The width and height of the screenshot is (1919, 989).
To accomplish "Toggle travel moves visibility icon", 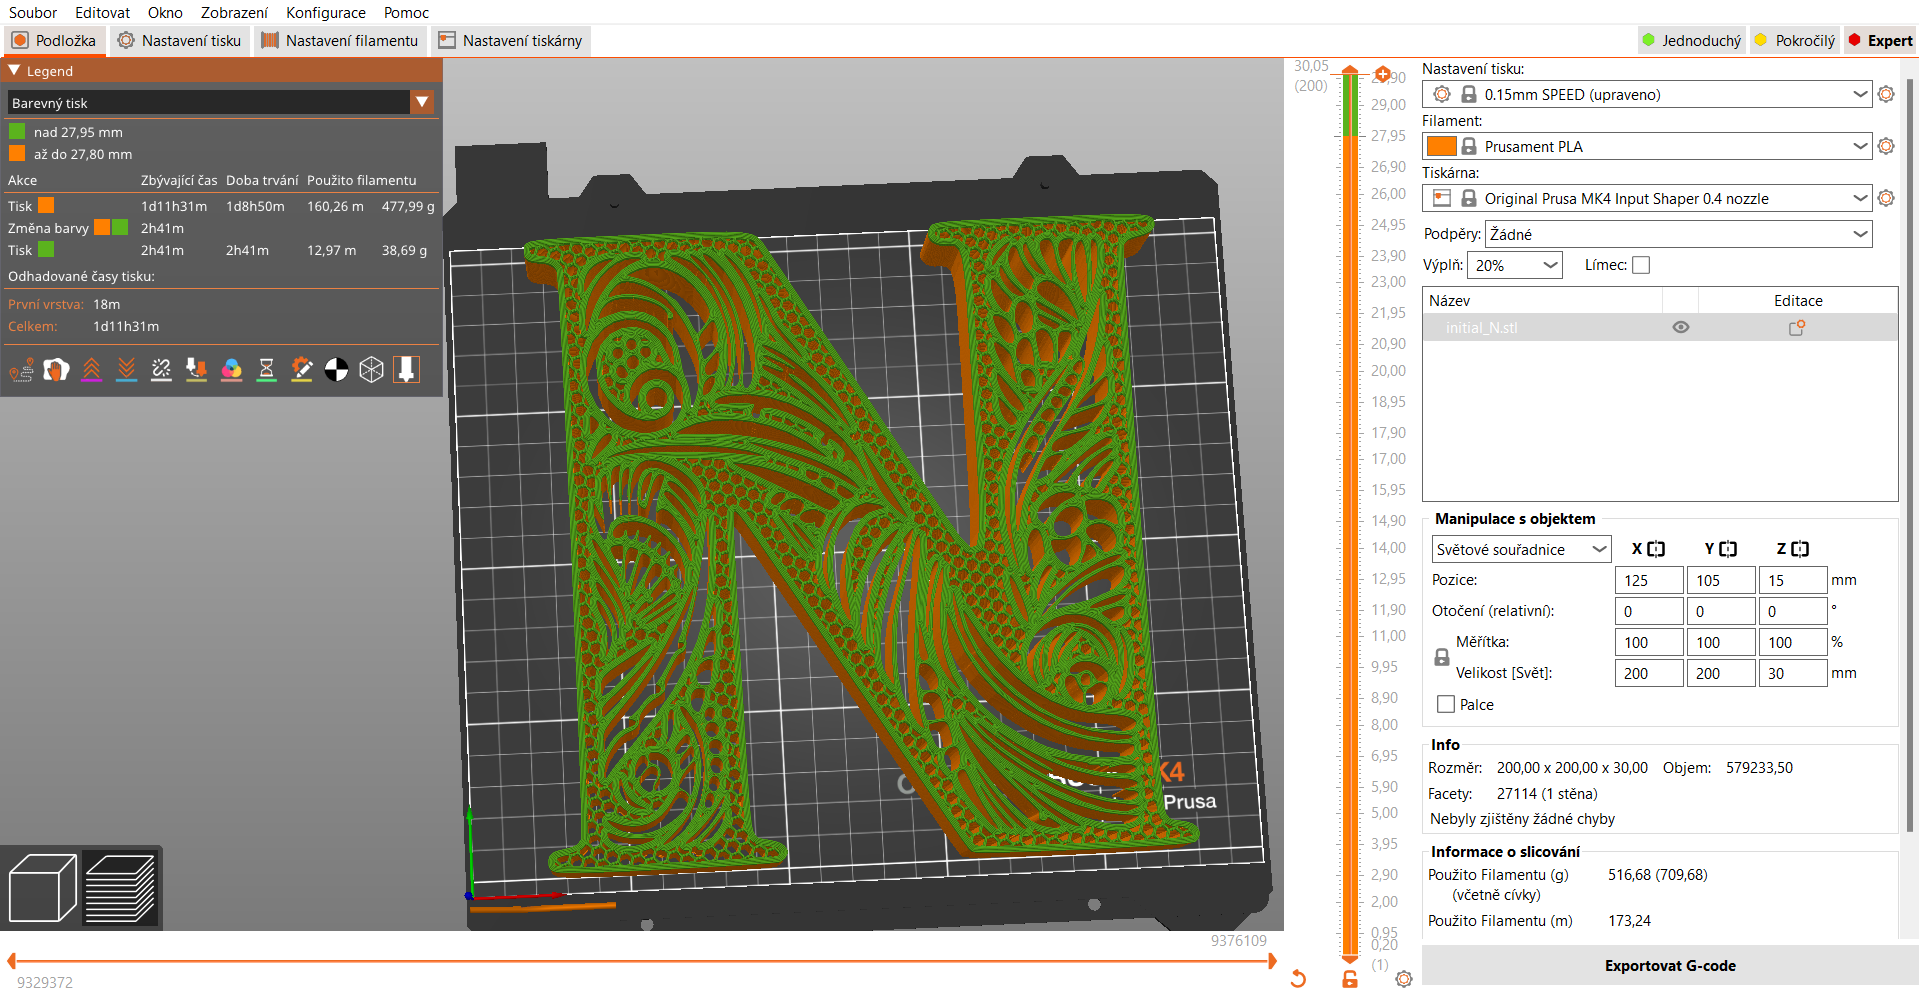I will (x=21, y=370).
